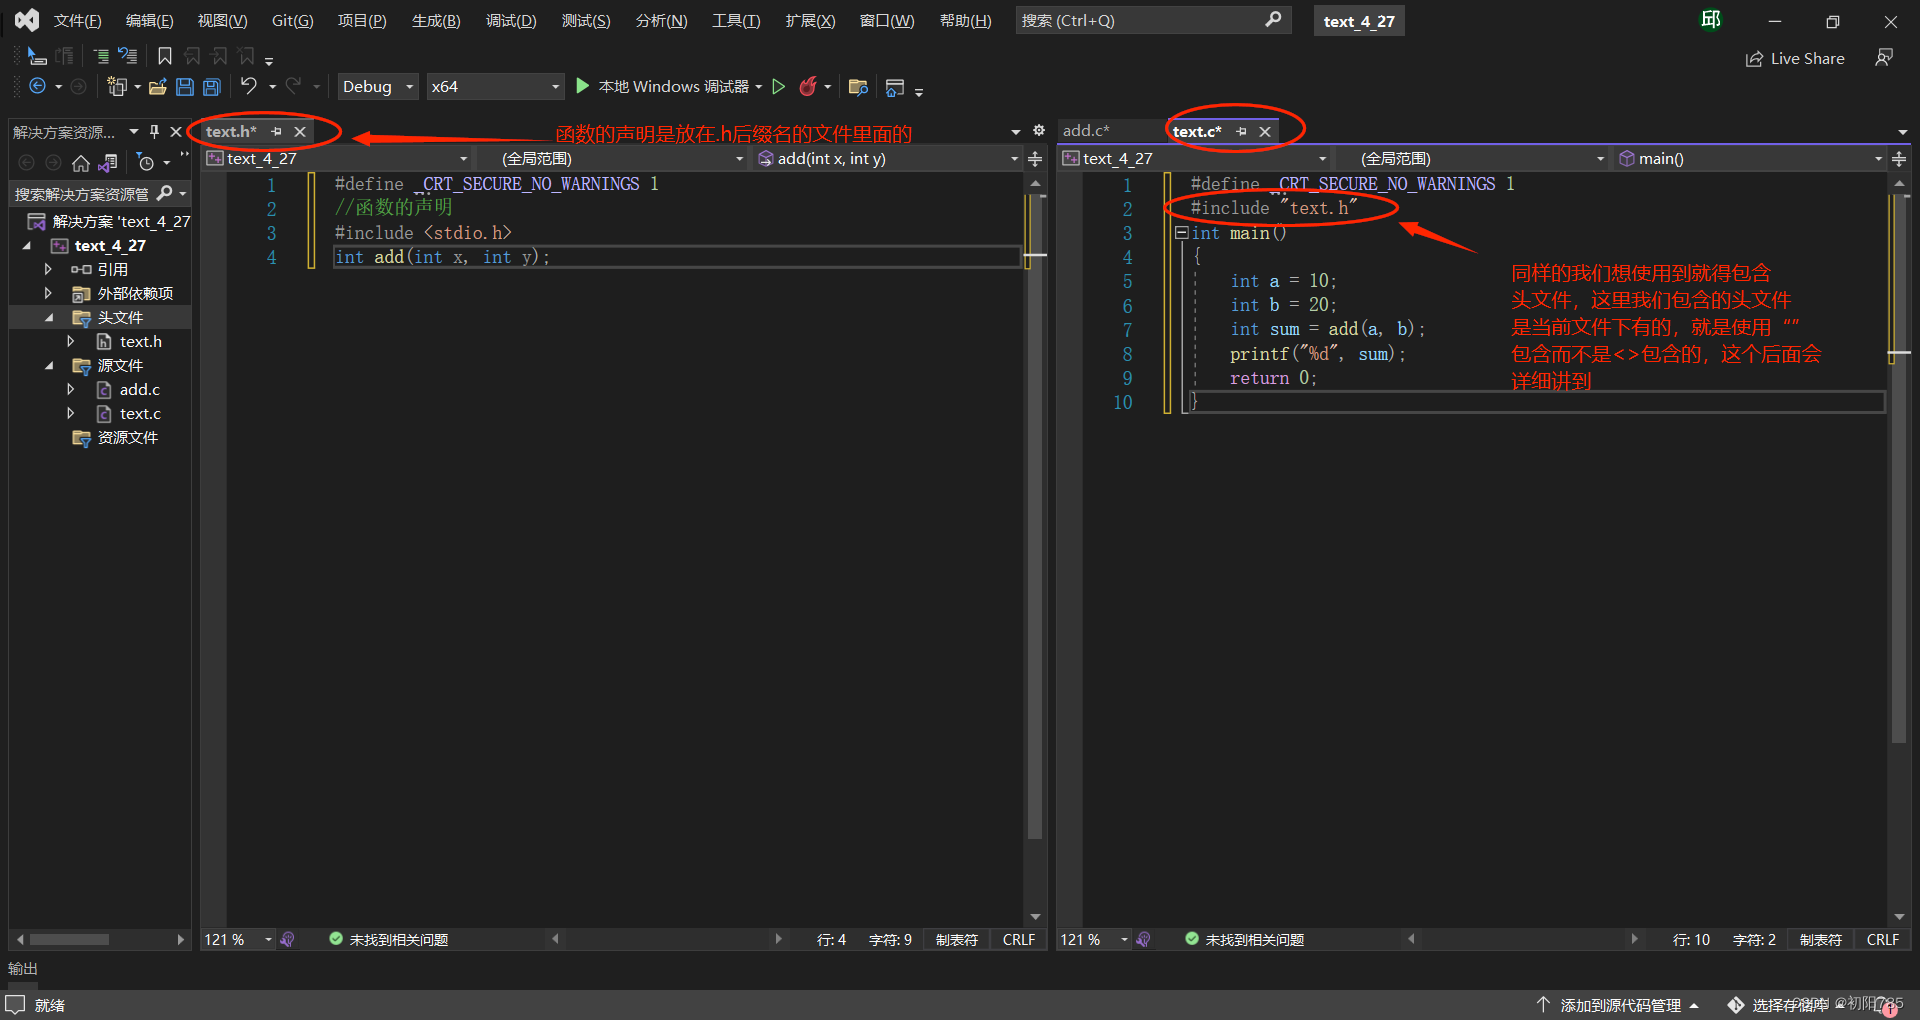Pin the text.c tab
The width and height of the screenshot is (1920, 1020).
1242,131
